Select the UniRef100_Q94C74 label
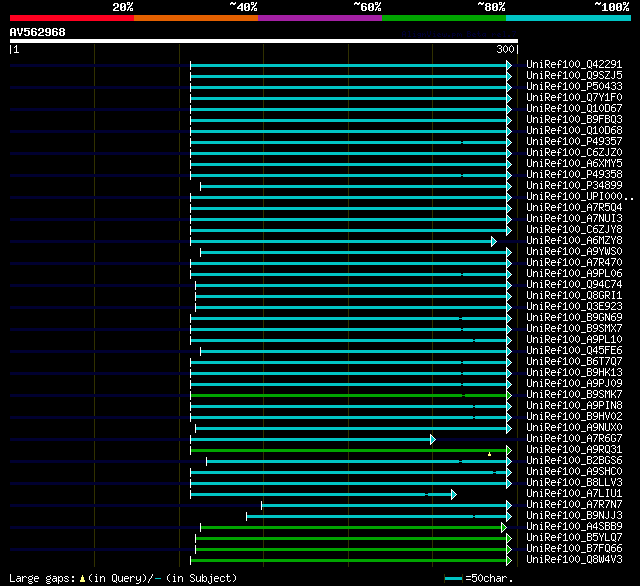The width and height of the screenshot is (640, 586). (574, 285)
